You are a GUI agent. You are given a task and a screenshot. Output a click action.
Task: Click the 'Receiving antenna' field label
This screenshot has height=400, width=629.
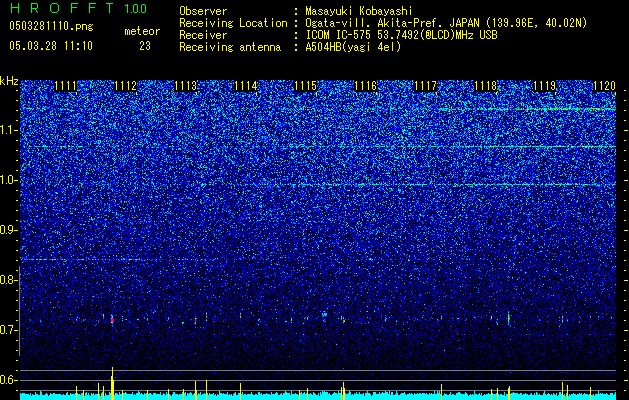click(x=230, y=47)
